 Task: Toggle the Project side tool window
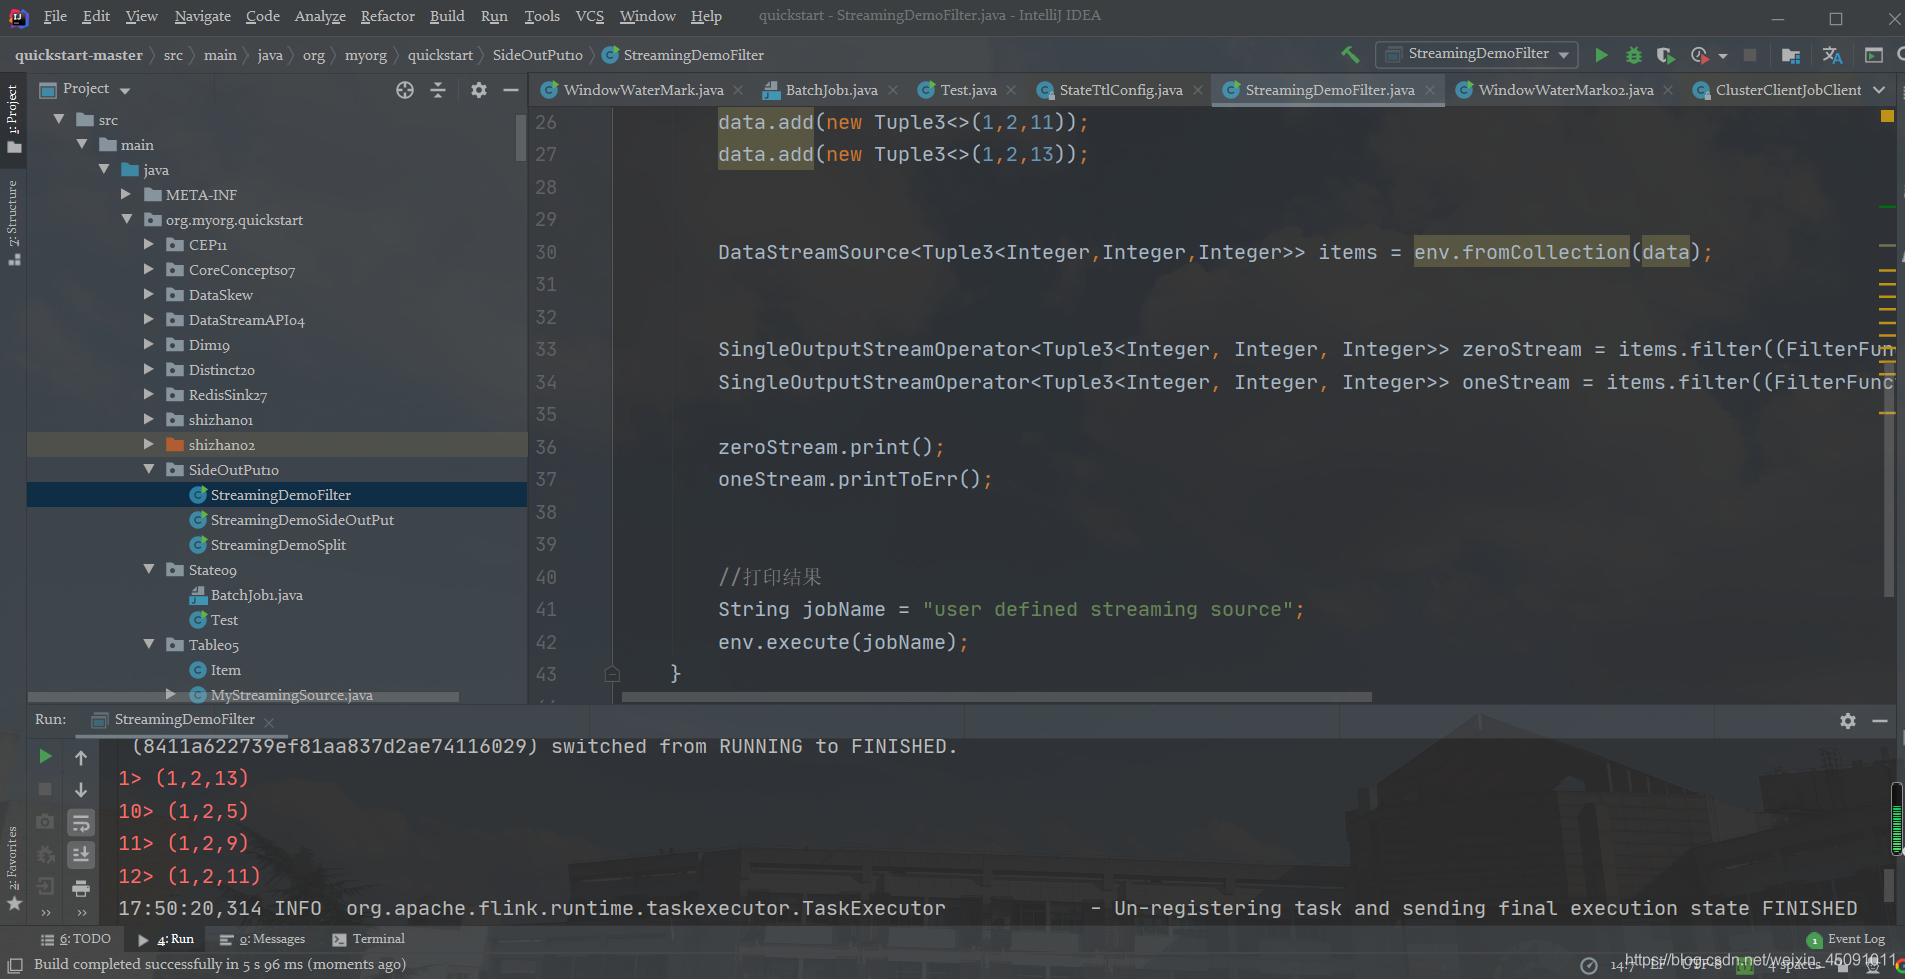pyautogui.click(x=13, y=118)
